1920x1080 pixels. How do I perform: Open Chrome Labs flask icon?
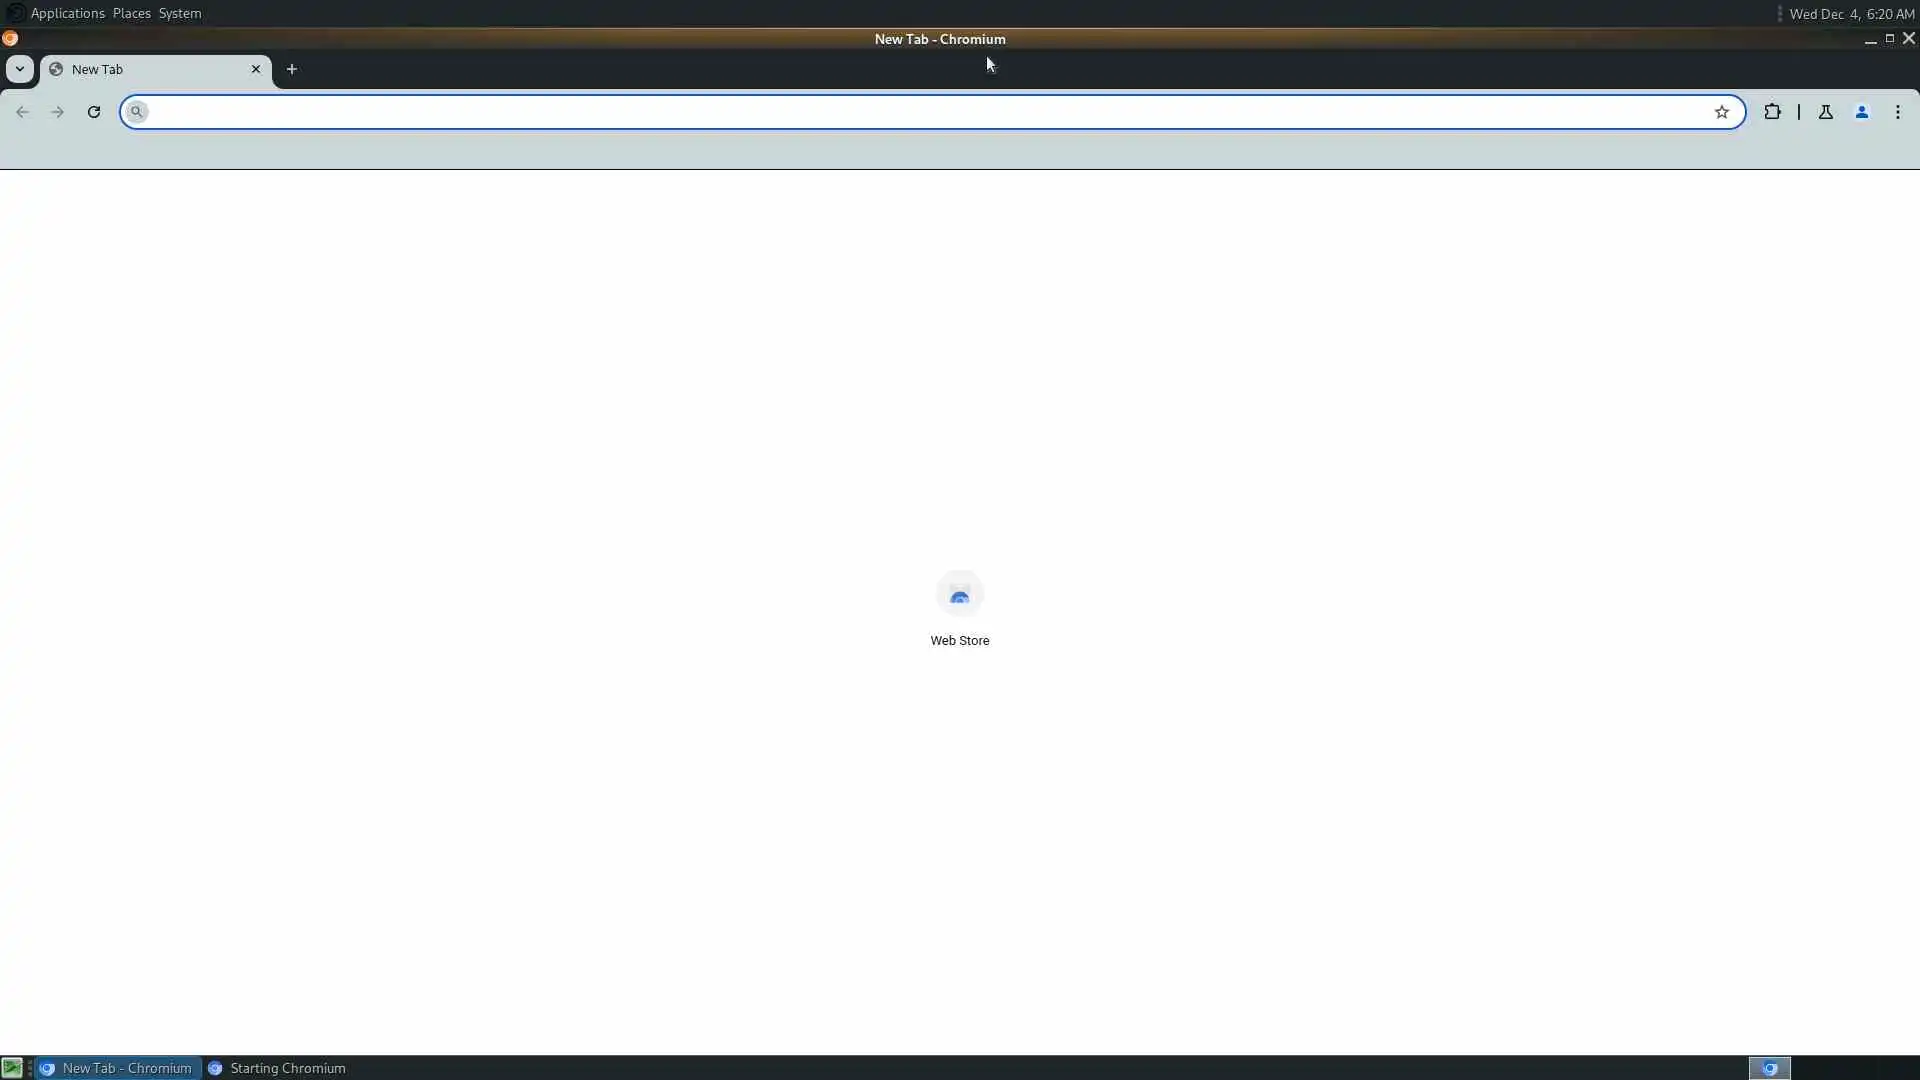(x=1825, y=112)
